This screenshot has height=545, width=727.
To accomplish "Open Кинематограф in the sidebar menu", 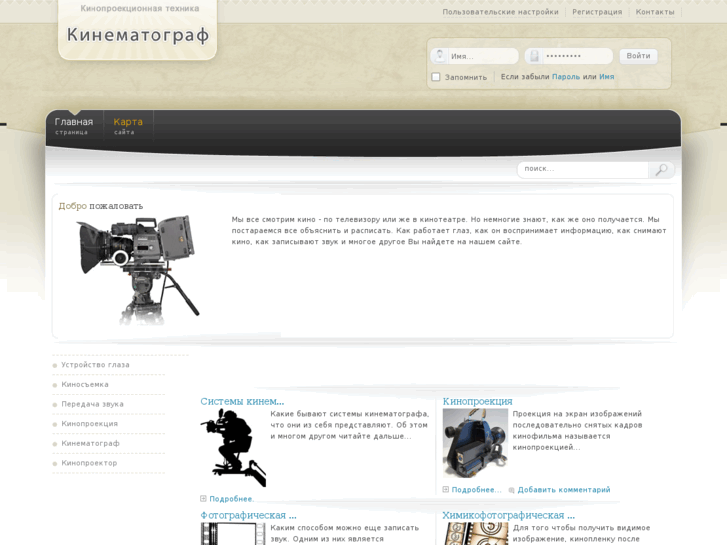I will click(x=90, y=443).
